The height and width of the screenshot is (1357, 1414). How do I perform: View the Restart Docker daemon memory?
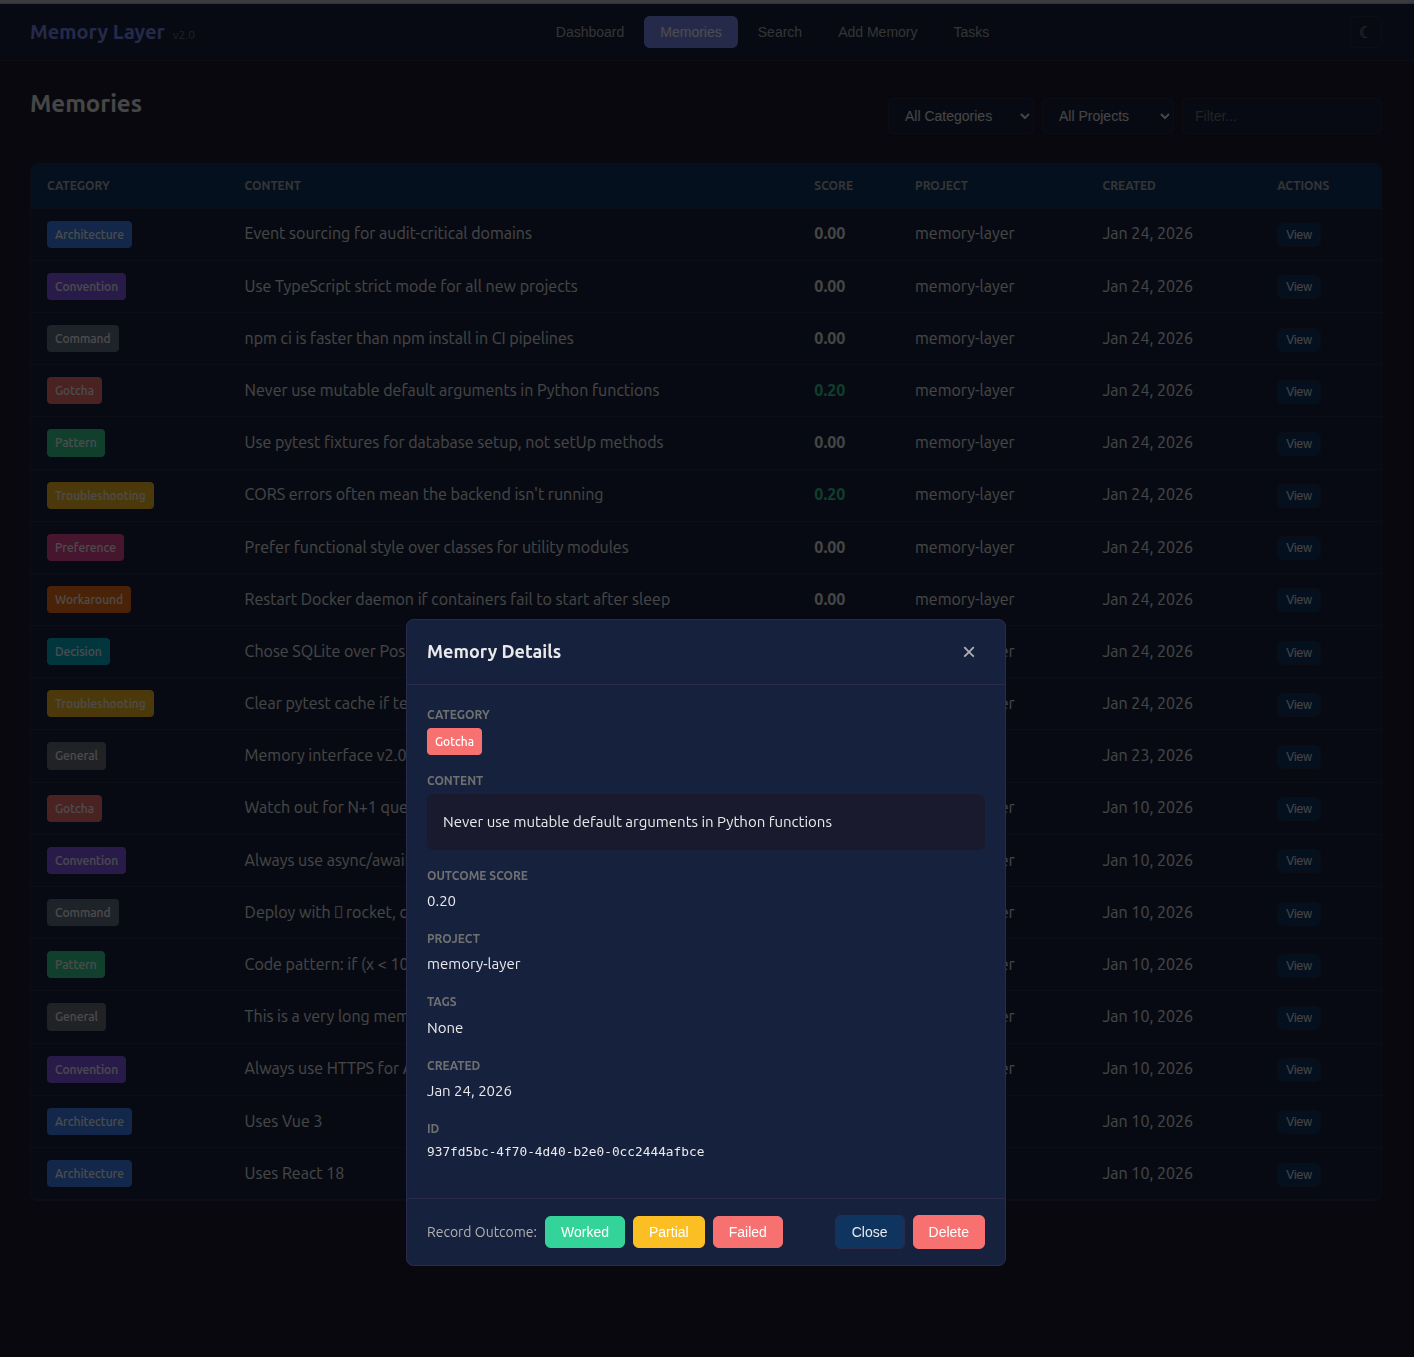[x=1299, y=600]
